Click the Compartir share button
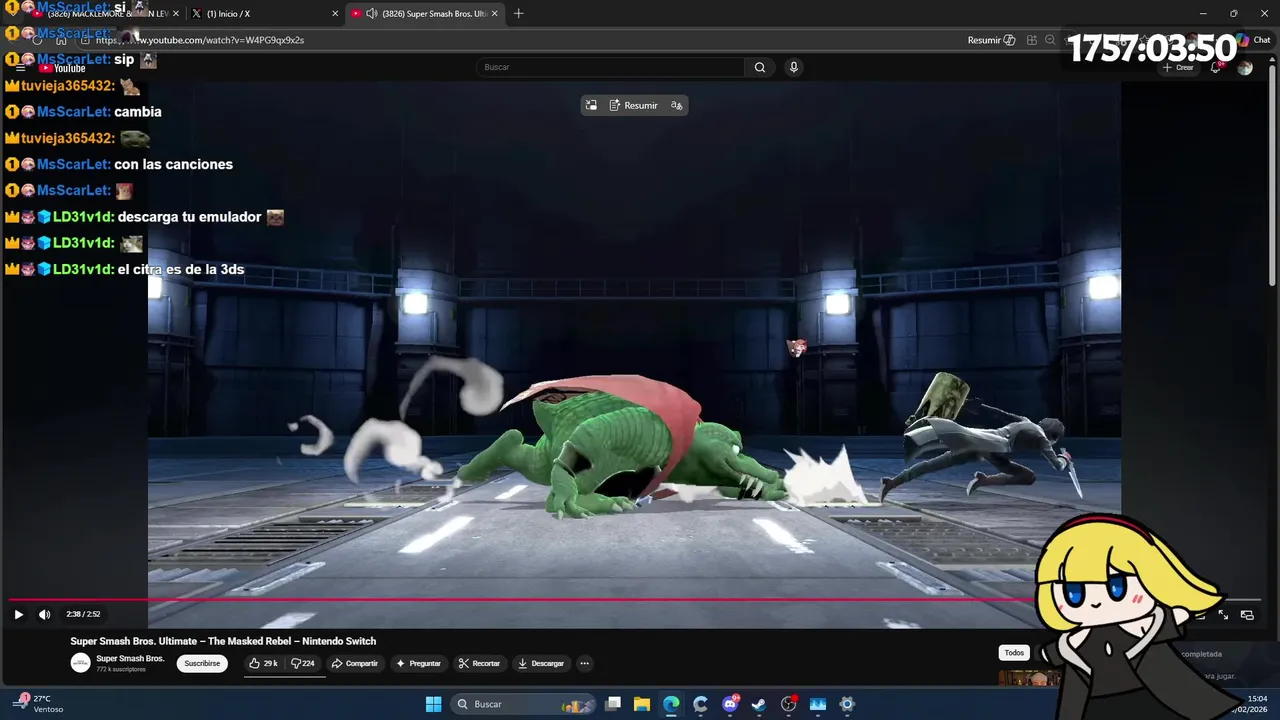 click(x=355, y=663)
